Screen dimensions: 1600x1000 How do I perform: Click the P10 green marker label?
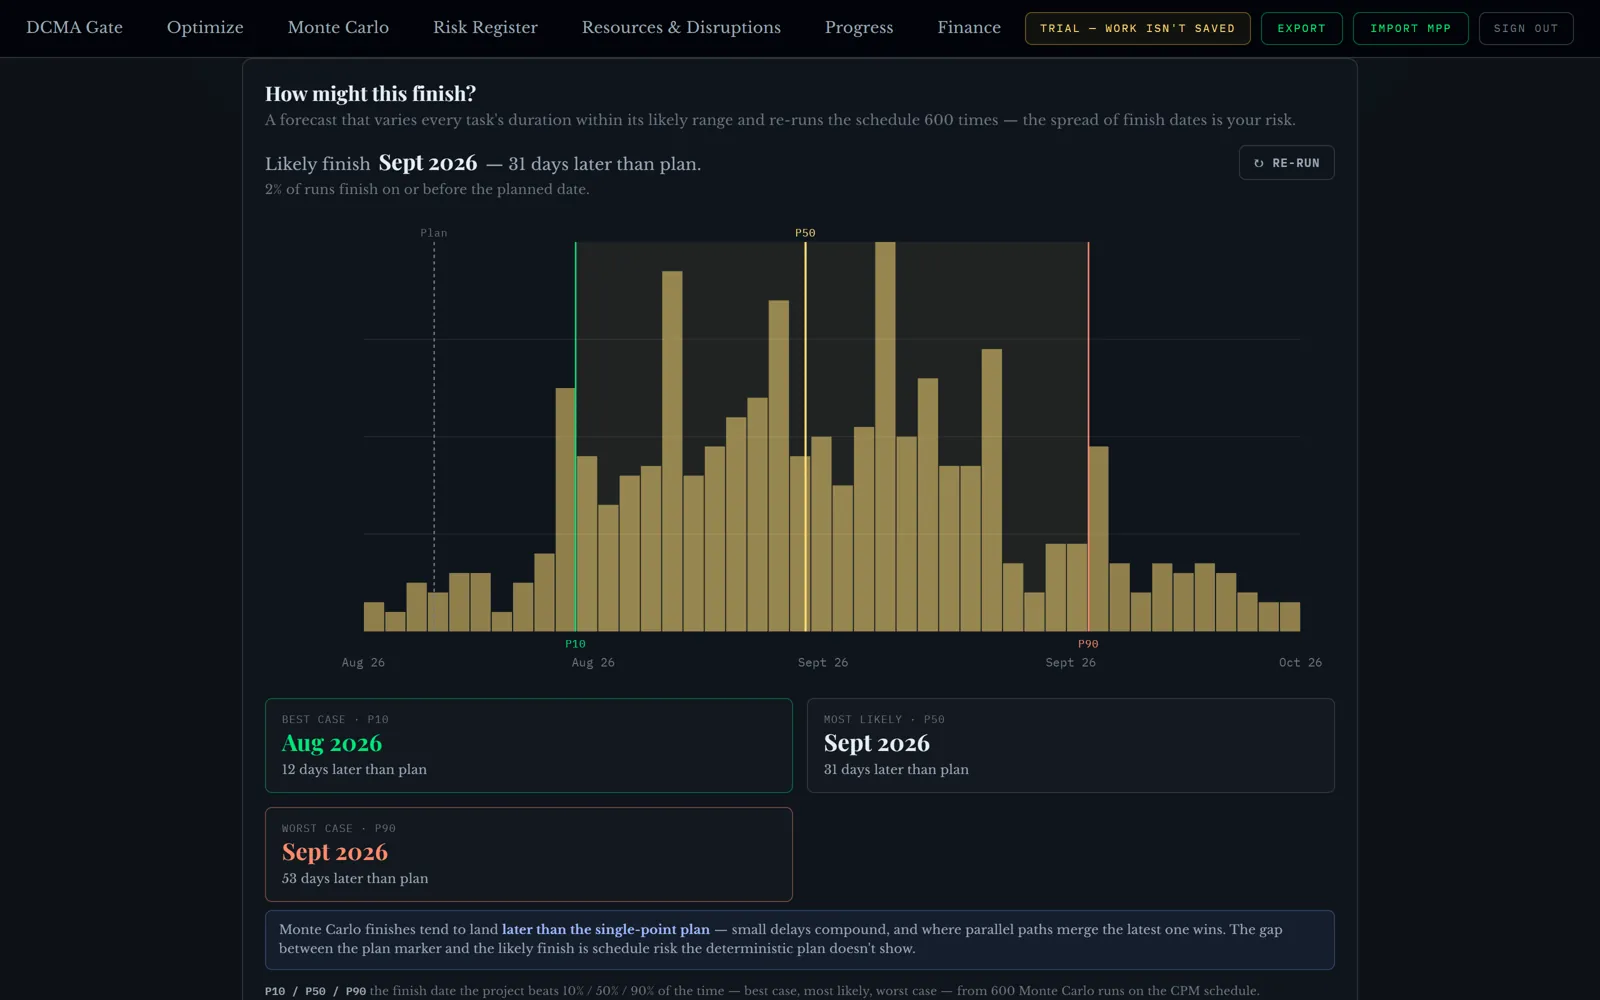tap(575, 644)
